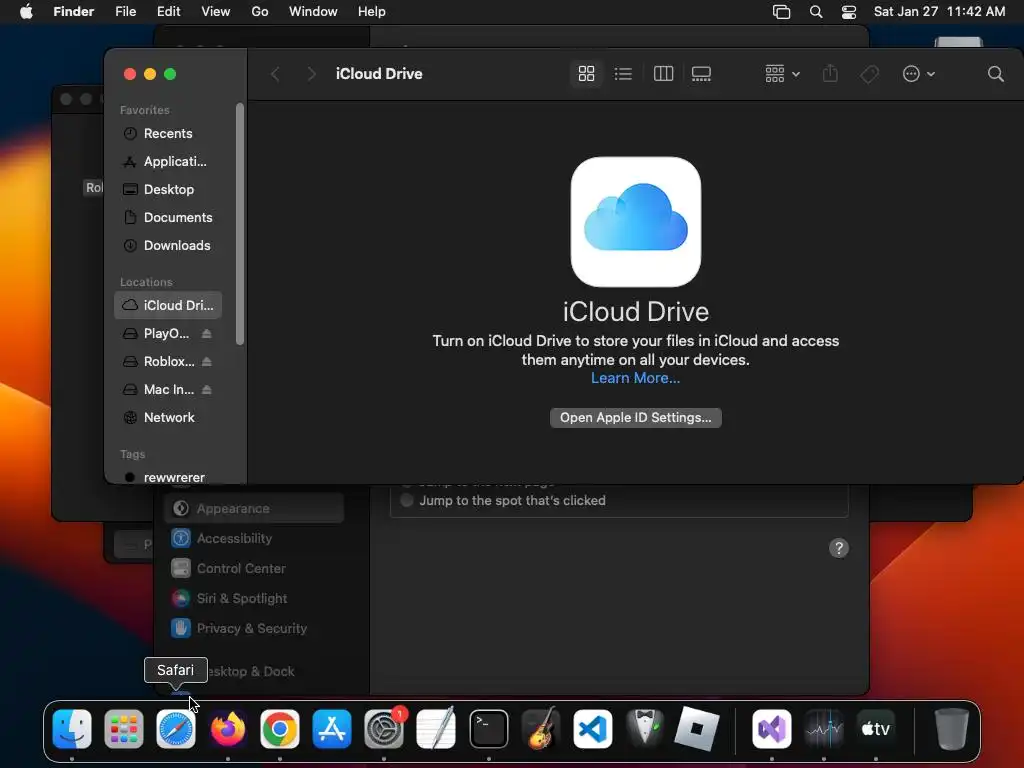
Task: Eject the Roblox... volume
Action: click(x=206, y=361)
